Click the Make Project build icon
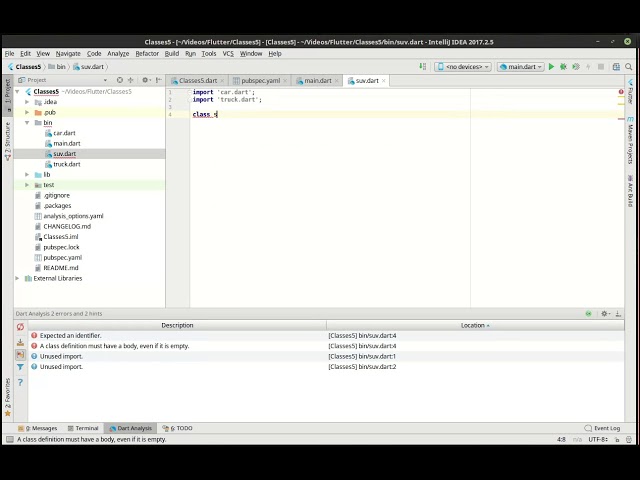The image size is (640, 480). [x=423, y=67]
